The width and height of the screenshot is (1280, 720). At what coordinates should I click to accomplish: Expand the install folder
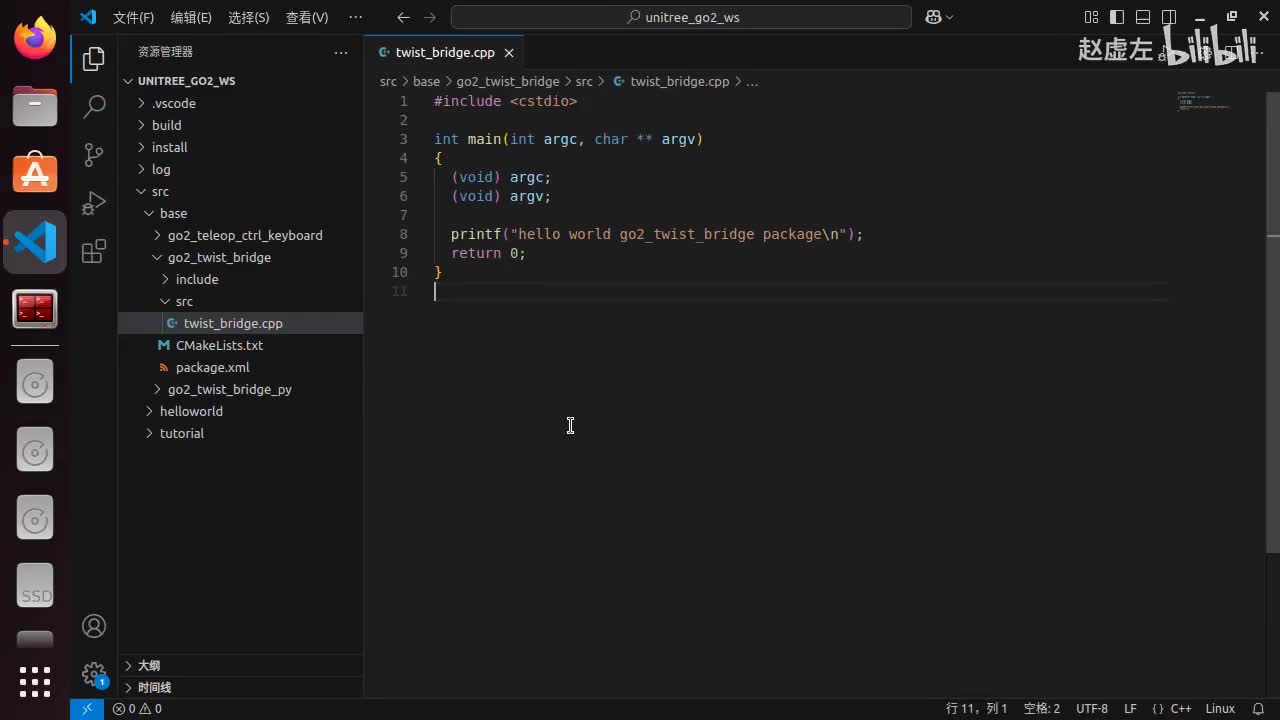pyautogui.click(x=240, y=147)
